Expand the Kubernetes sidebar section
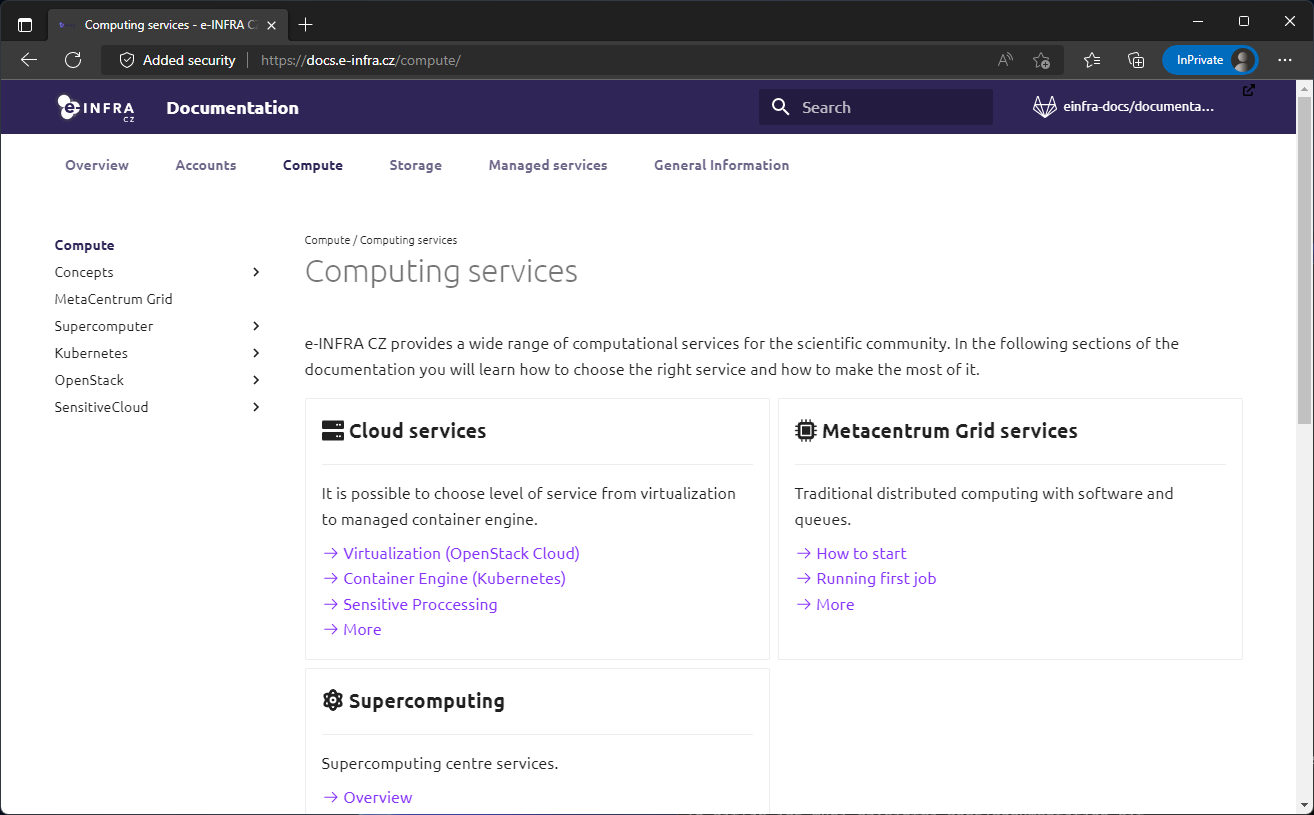1314x815 pixels. (x=256, y=353)
